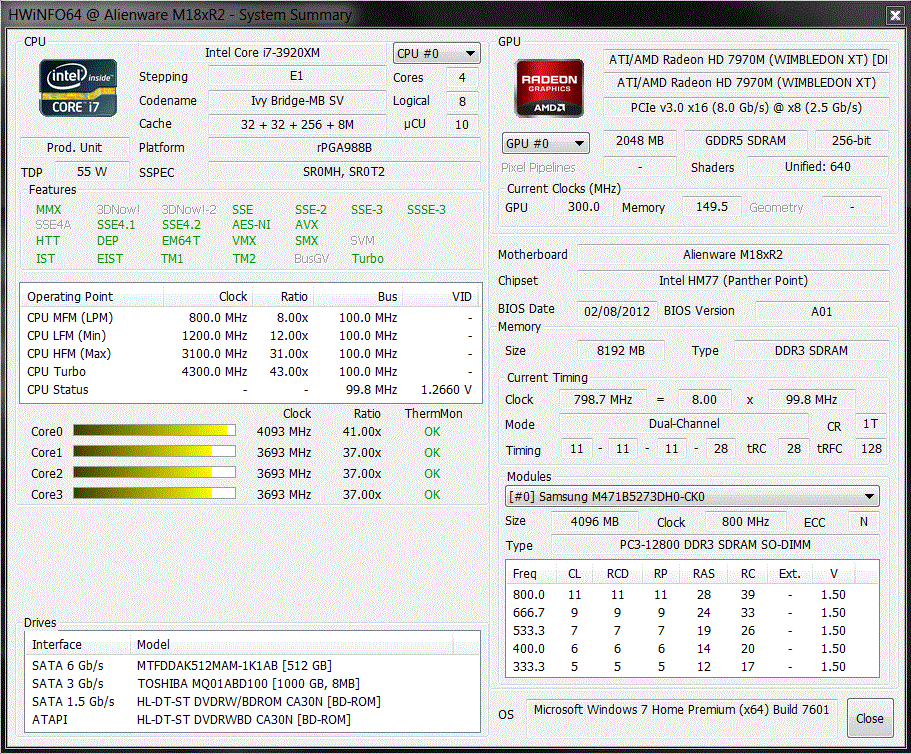Click the Cache 32 + 32 + 256 + 8M field

pyautogui.click(x=297, y=124)
